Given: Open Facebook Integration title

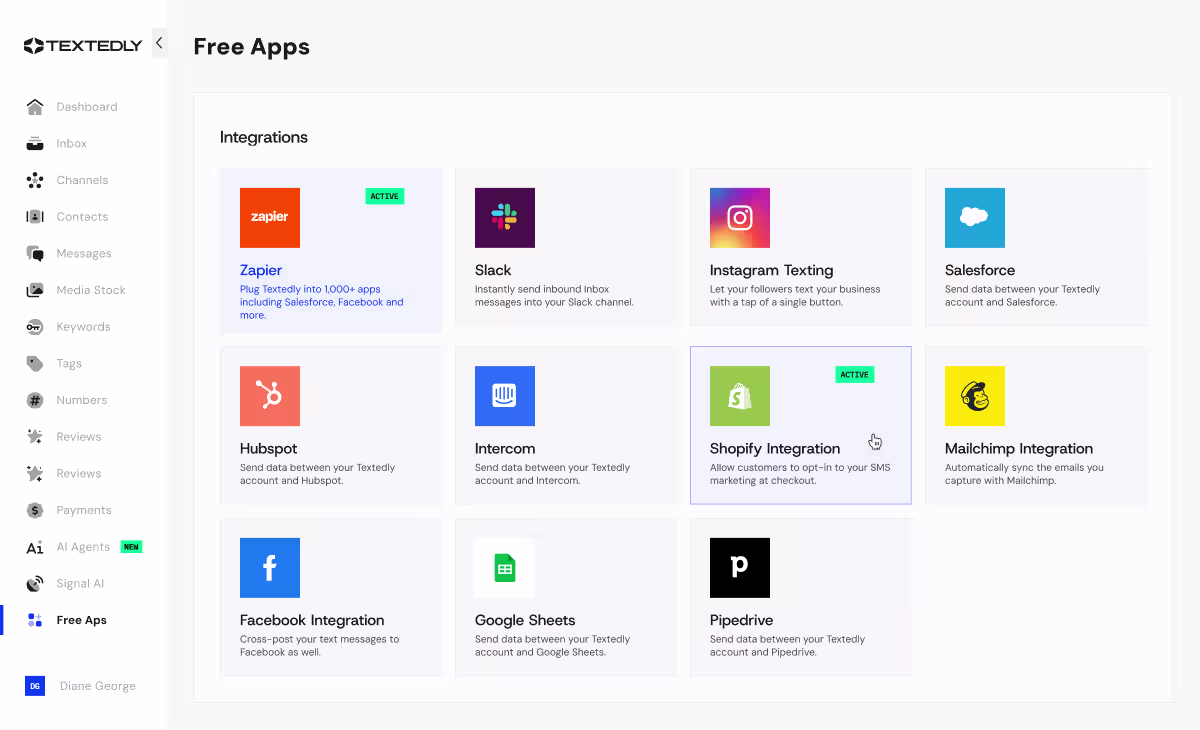Looking at the screenshot, I should pyautogui.click(x=312, y=620).
